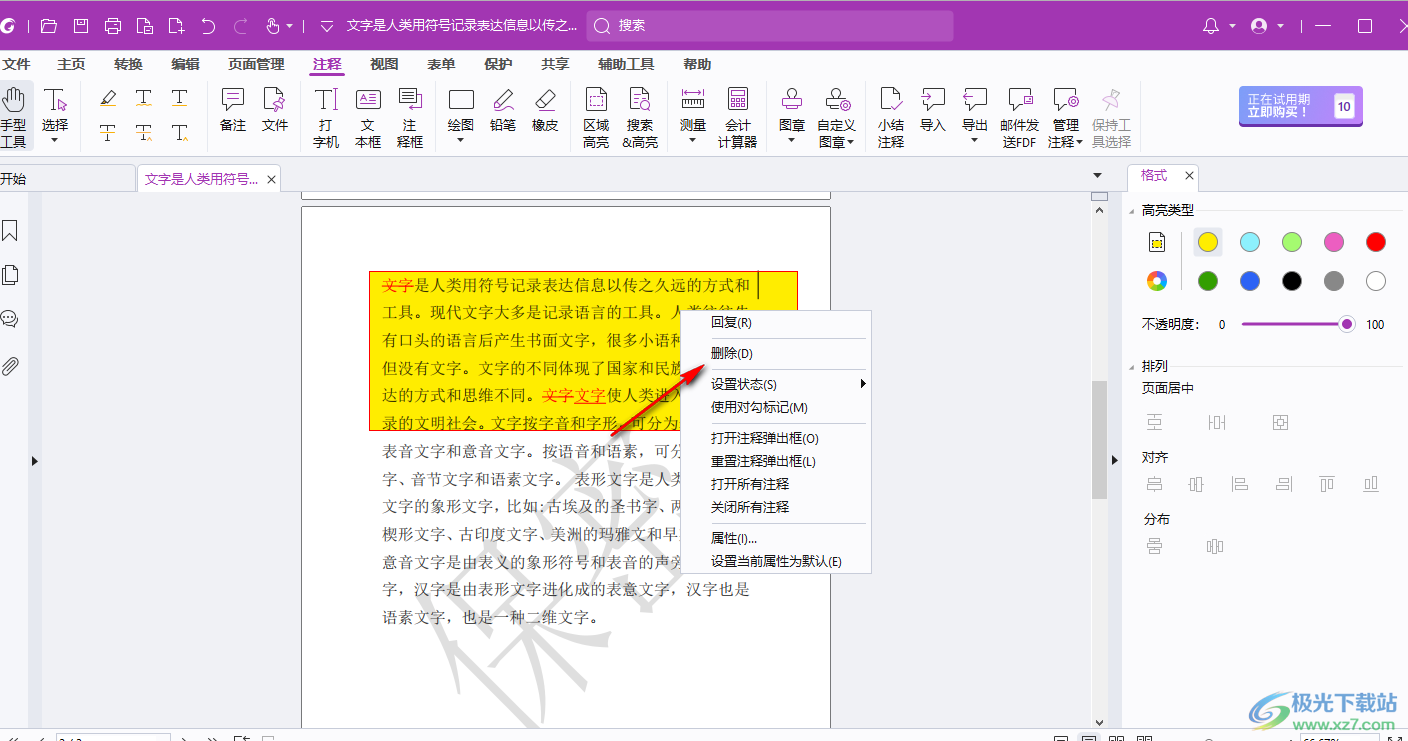
Task: Click Email FDF (邮件发送FDF)
Action: (x=1020, y=118)
